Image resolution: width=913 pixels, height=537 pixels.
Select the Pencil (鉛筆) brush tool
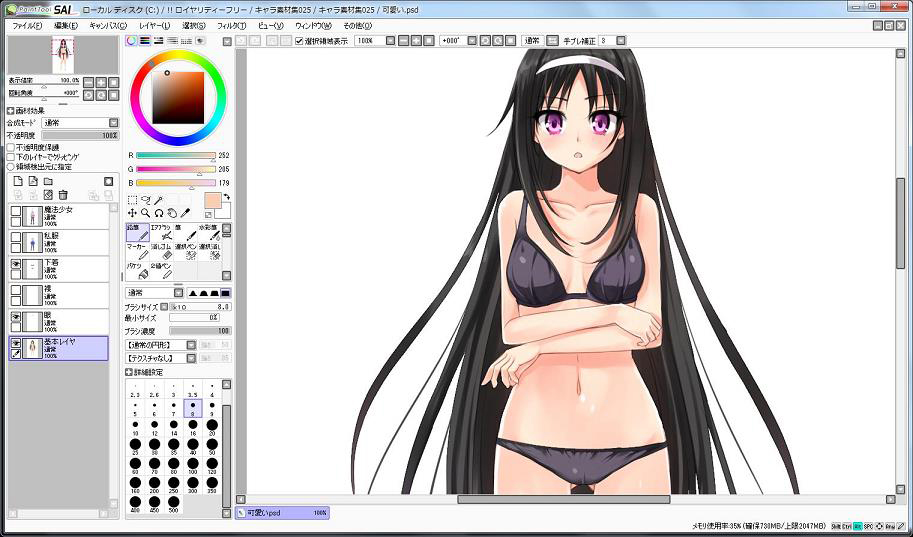pos(137,232)
